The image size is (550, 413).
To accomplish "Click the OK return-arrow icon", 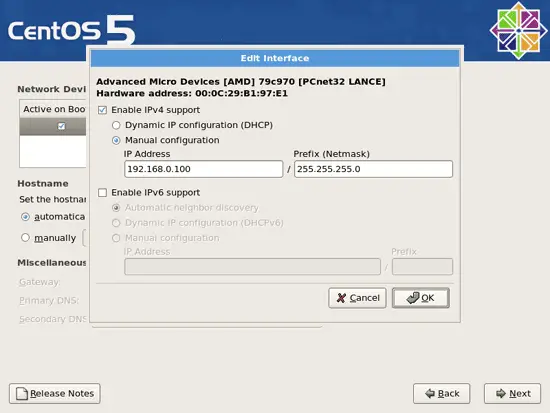I will click(x=413, y=298).
